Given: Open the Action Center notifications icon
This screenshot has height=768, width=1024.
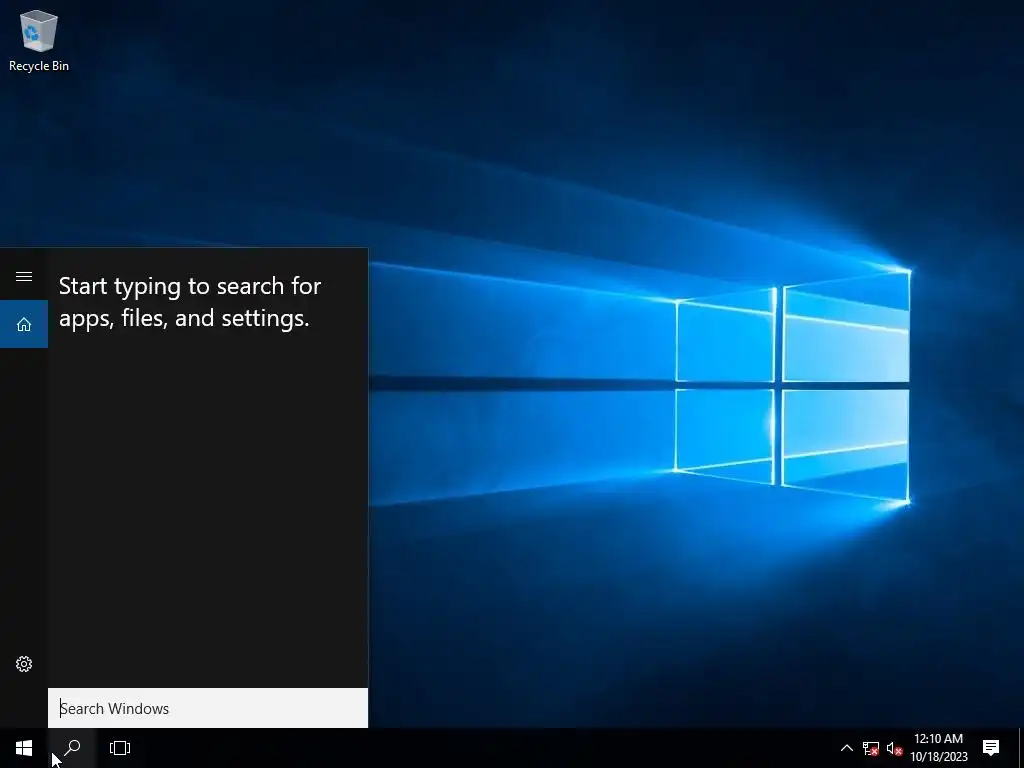Looking at the screenshot, I should (x=991, y=748).
